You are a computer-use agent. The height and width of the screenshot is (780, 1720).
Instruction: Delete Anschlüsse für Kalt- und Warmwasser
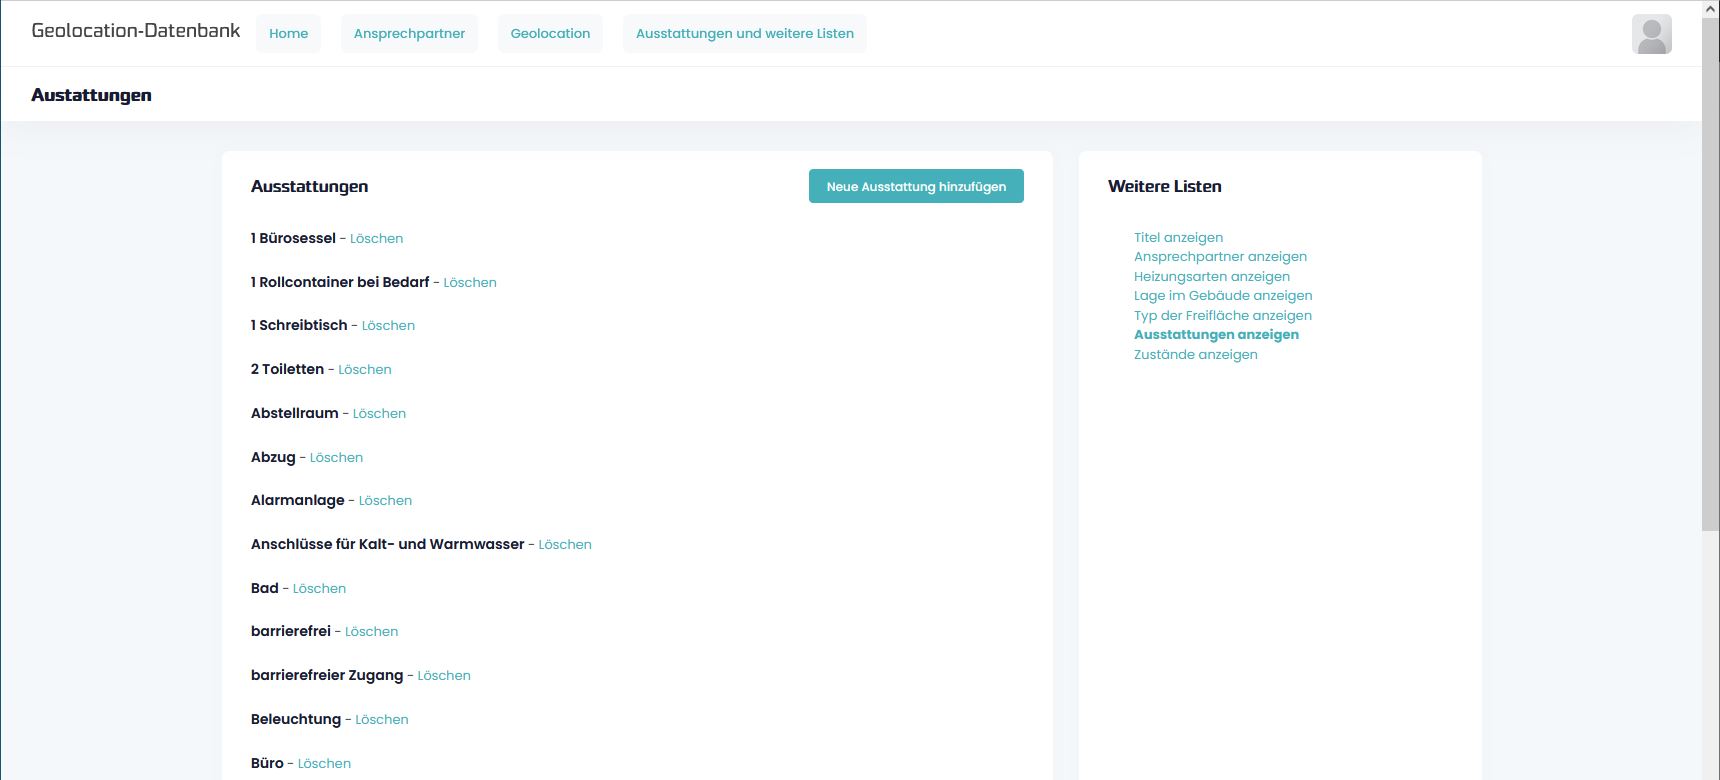[x=564, y=545]
